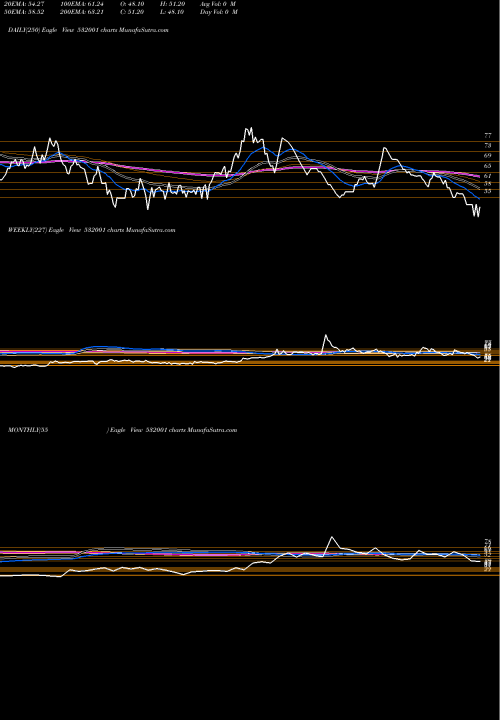Click the 61 price axis label
This screenshot has height=720, width=500.
[488, 176]
